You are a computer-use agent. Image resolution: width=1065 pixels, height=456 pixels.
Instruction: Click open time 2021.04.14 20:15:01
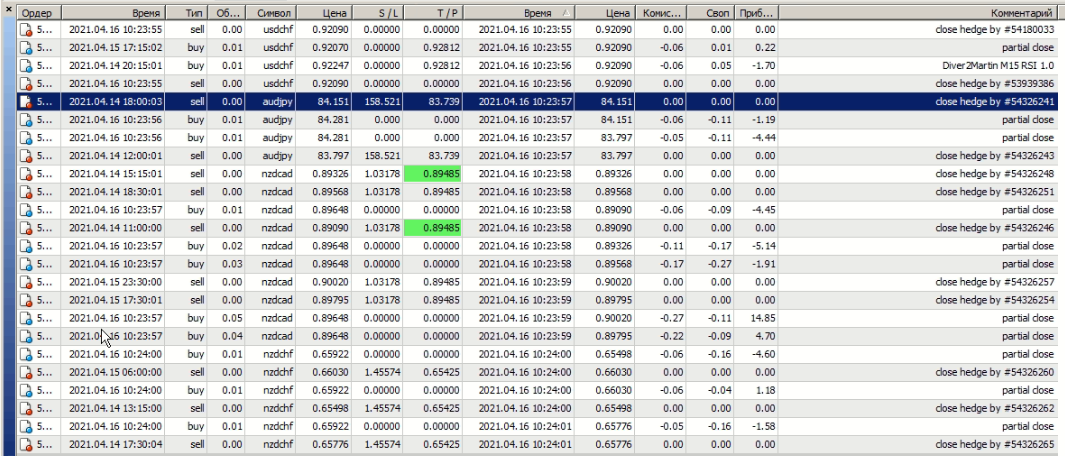pos(115,66)
